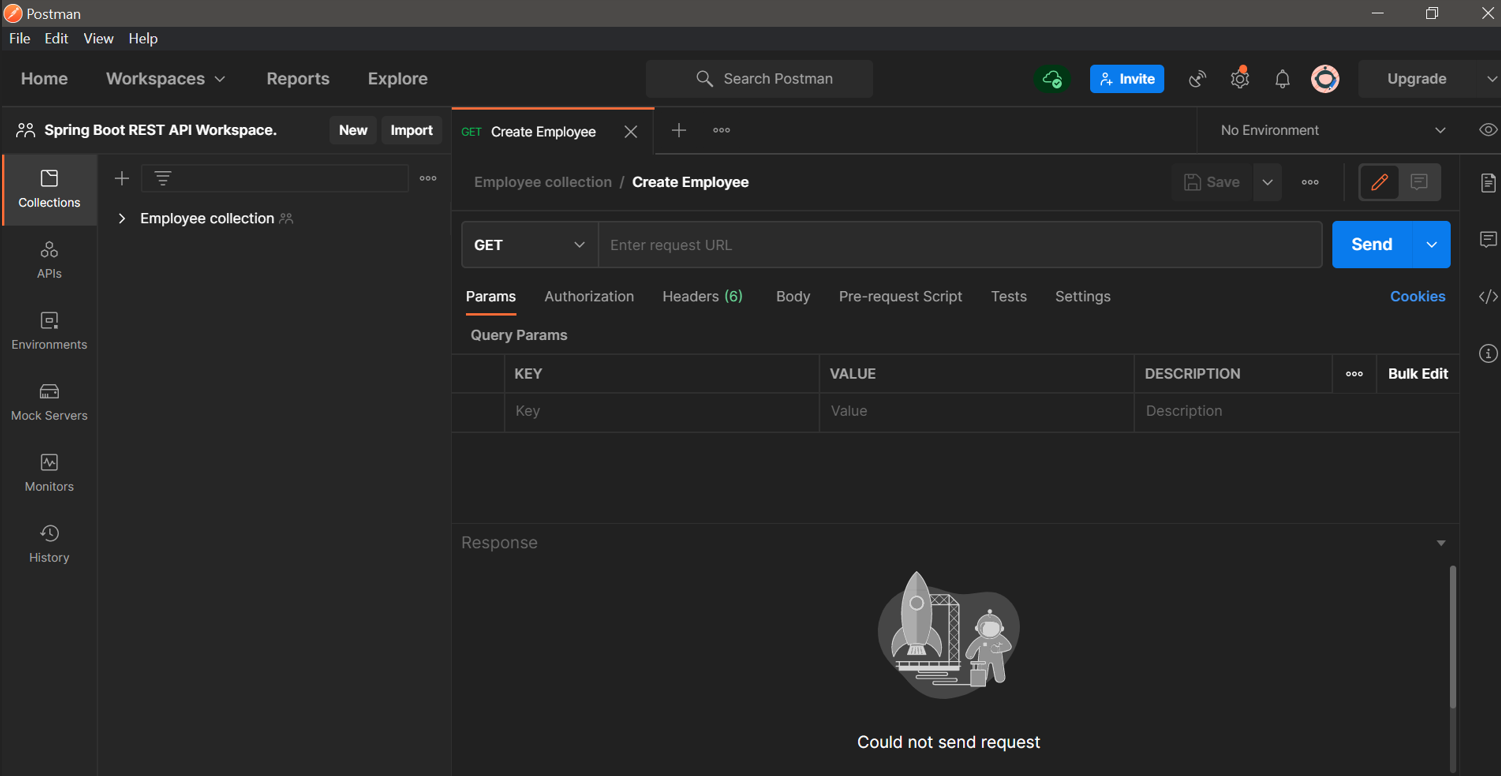Image resolution: width=1501 pixels, height=776 pixels.
Task: Open the APIs sidebar panel
Action: pos(49,260)
